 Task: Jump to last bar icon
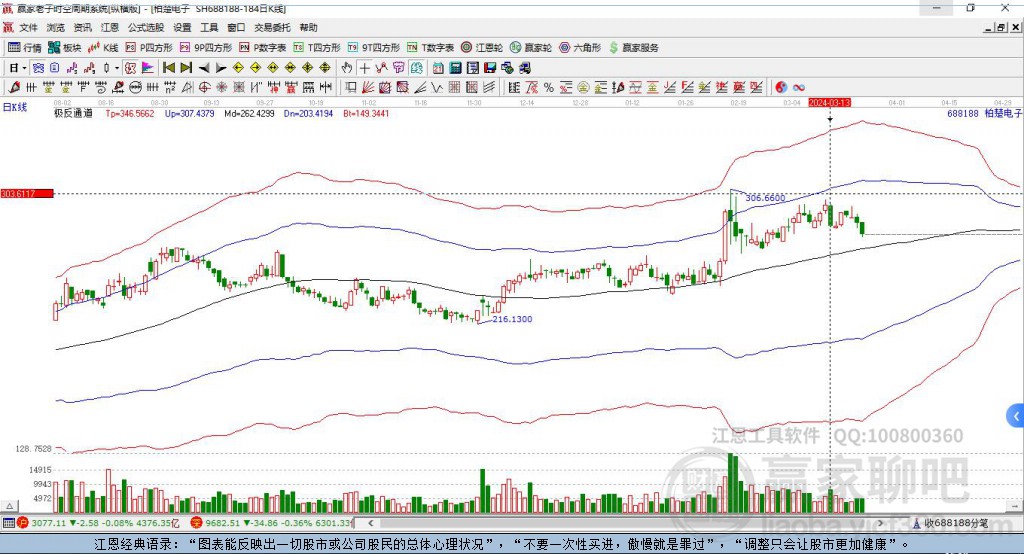click(x=186, y=68)
